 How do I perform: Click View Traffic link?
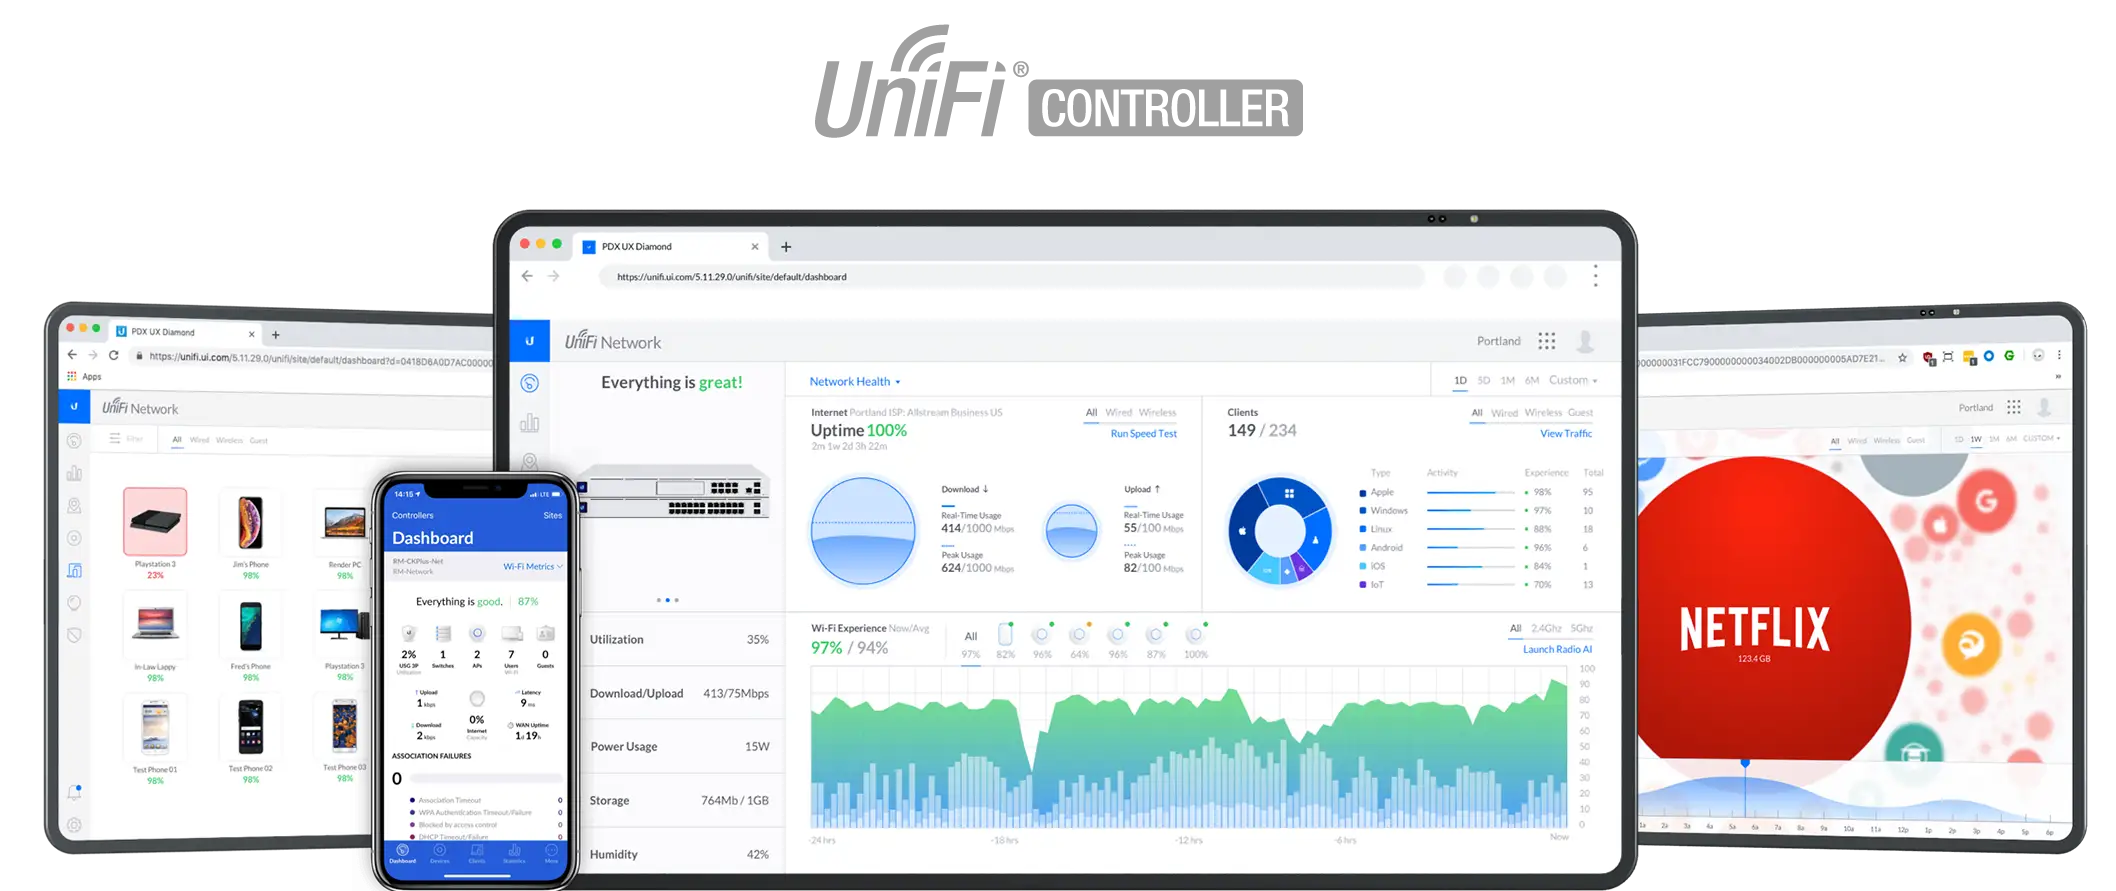(1566, 433)
